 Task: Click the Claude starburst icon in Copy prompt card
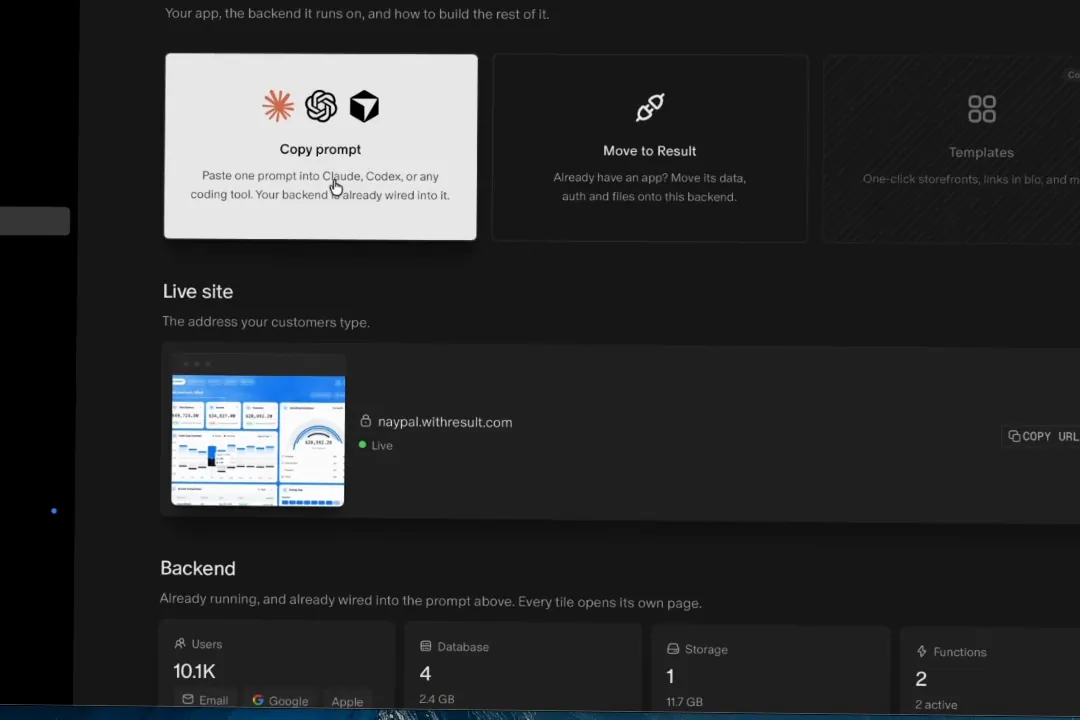pos(278,106)
